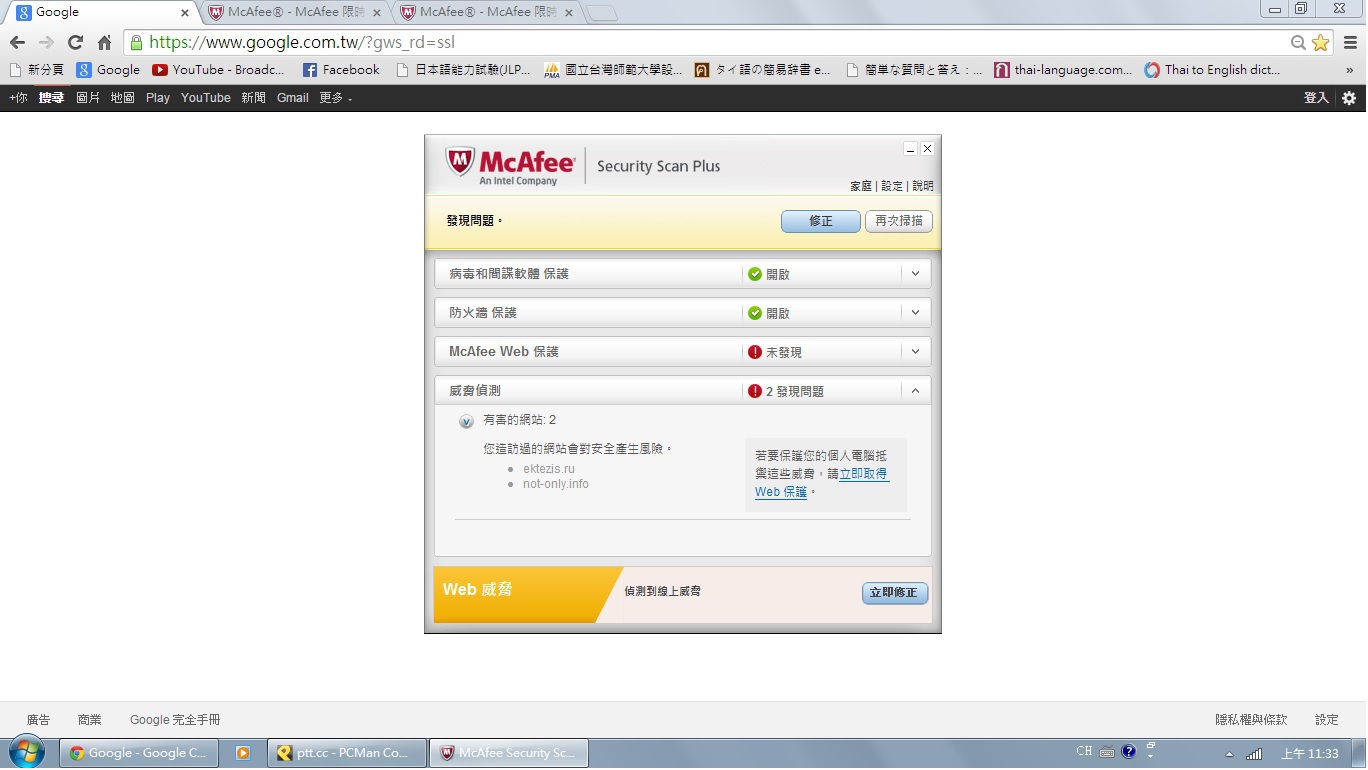Open 地圖 in Google bar
Screen dimensions: 1368x770
[122, 98]
